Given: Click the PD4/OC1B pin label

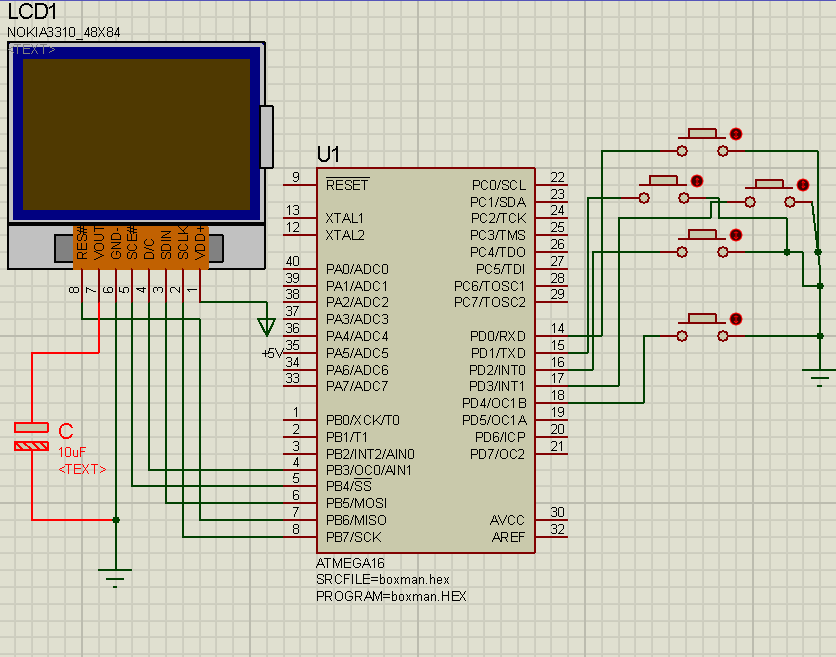Looking at the screenshot, I should click(494, 403).
